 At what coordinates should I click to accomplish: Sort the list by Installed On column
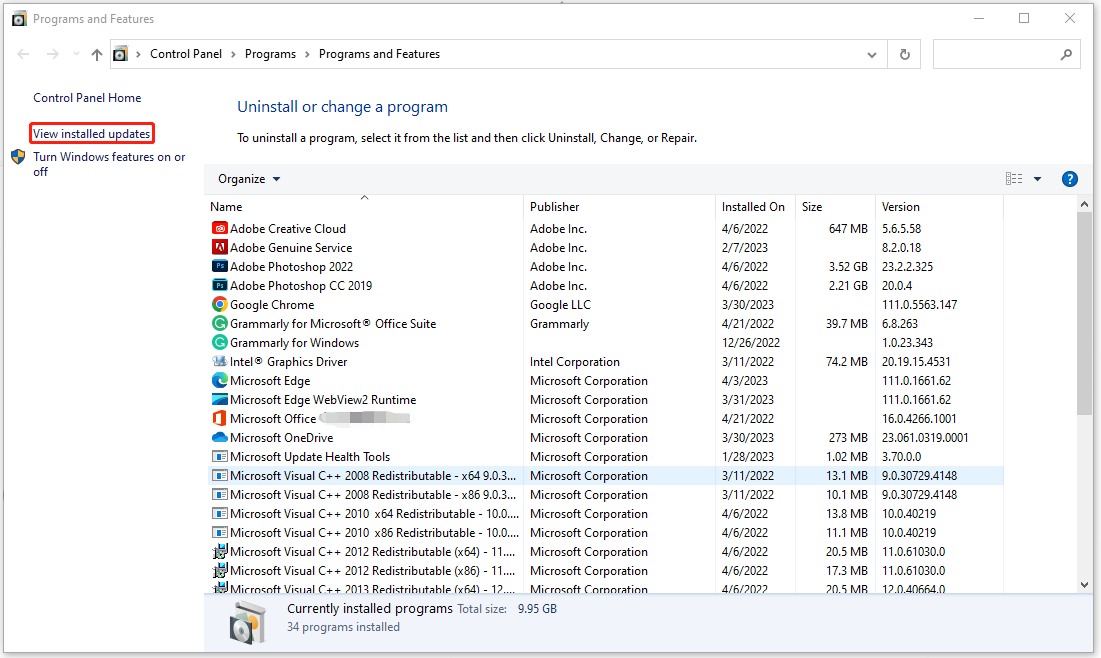753,207
